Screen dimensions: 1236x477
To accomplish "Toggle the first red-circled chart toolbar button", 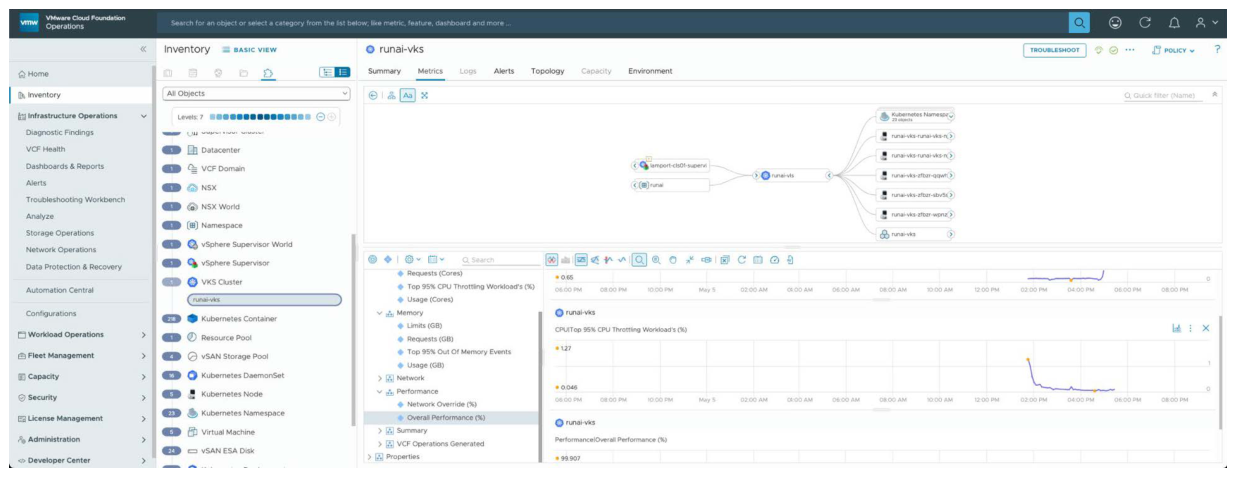I will point(551,259).
